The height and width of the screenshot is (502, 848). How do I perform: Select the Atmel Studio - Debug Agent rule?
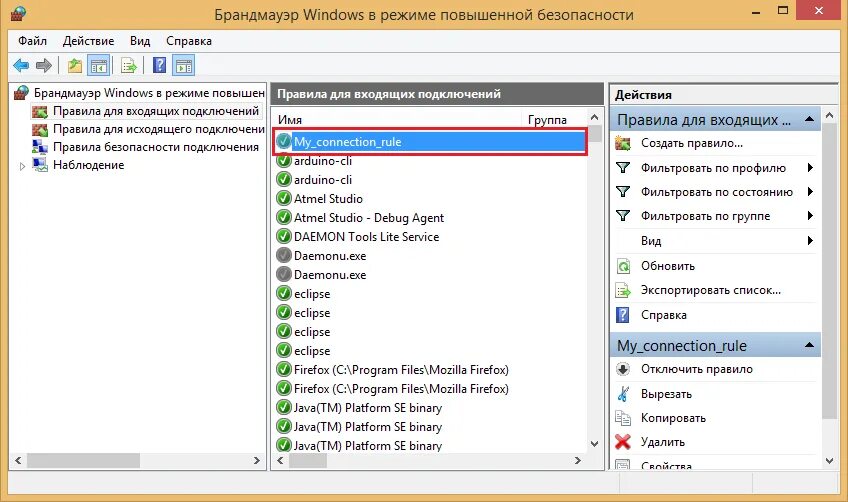coord(368,217)
